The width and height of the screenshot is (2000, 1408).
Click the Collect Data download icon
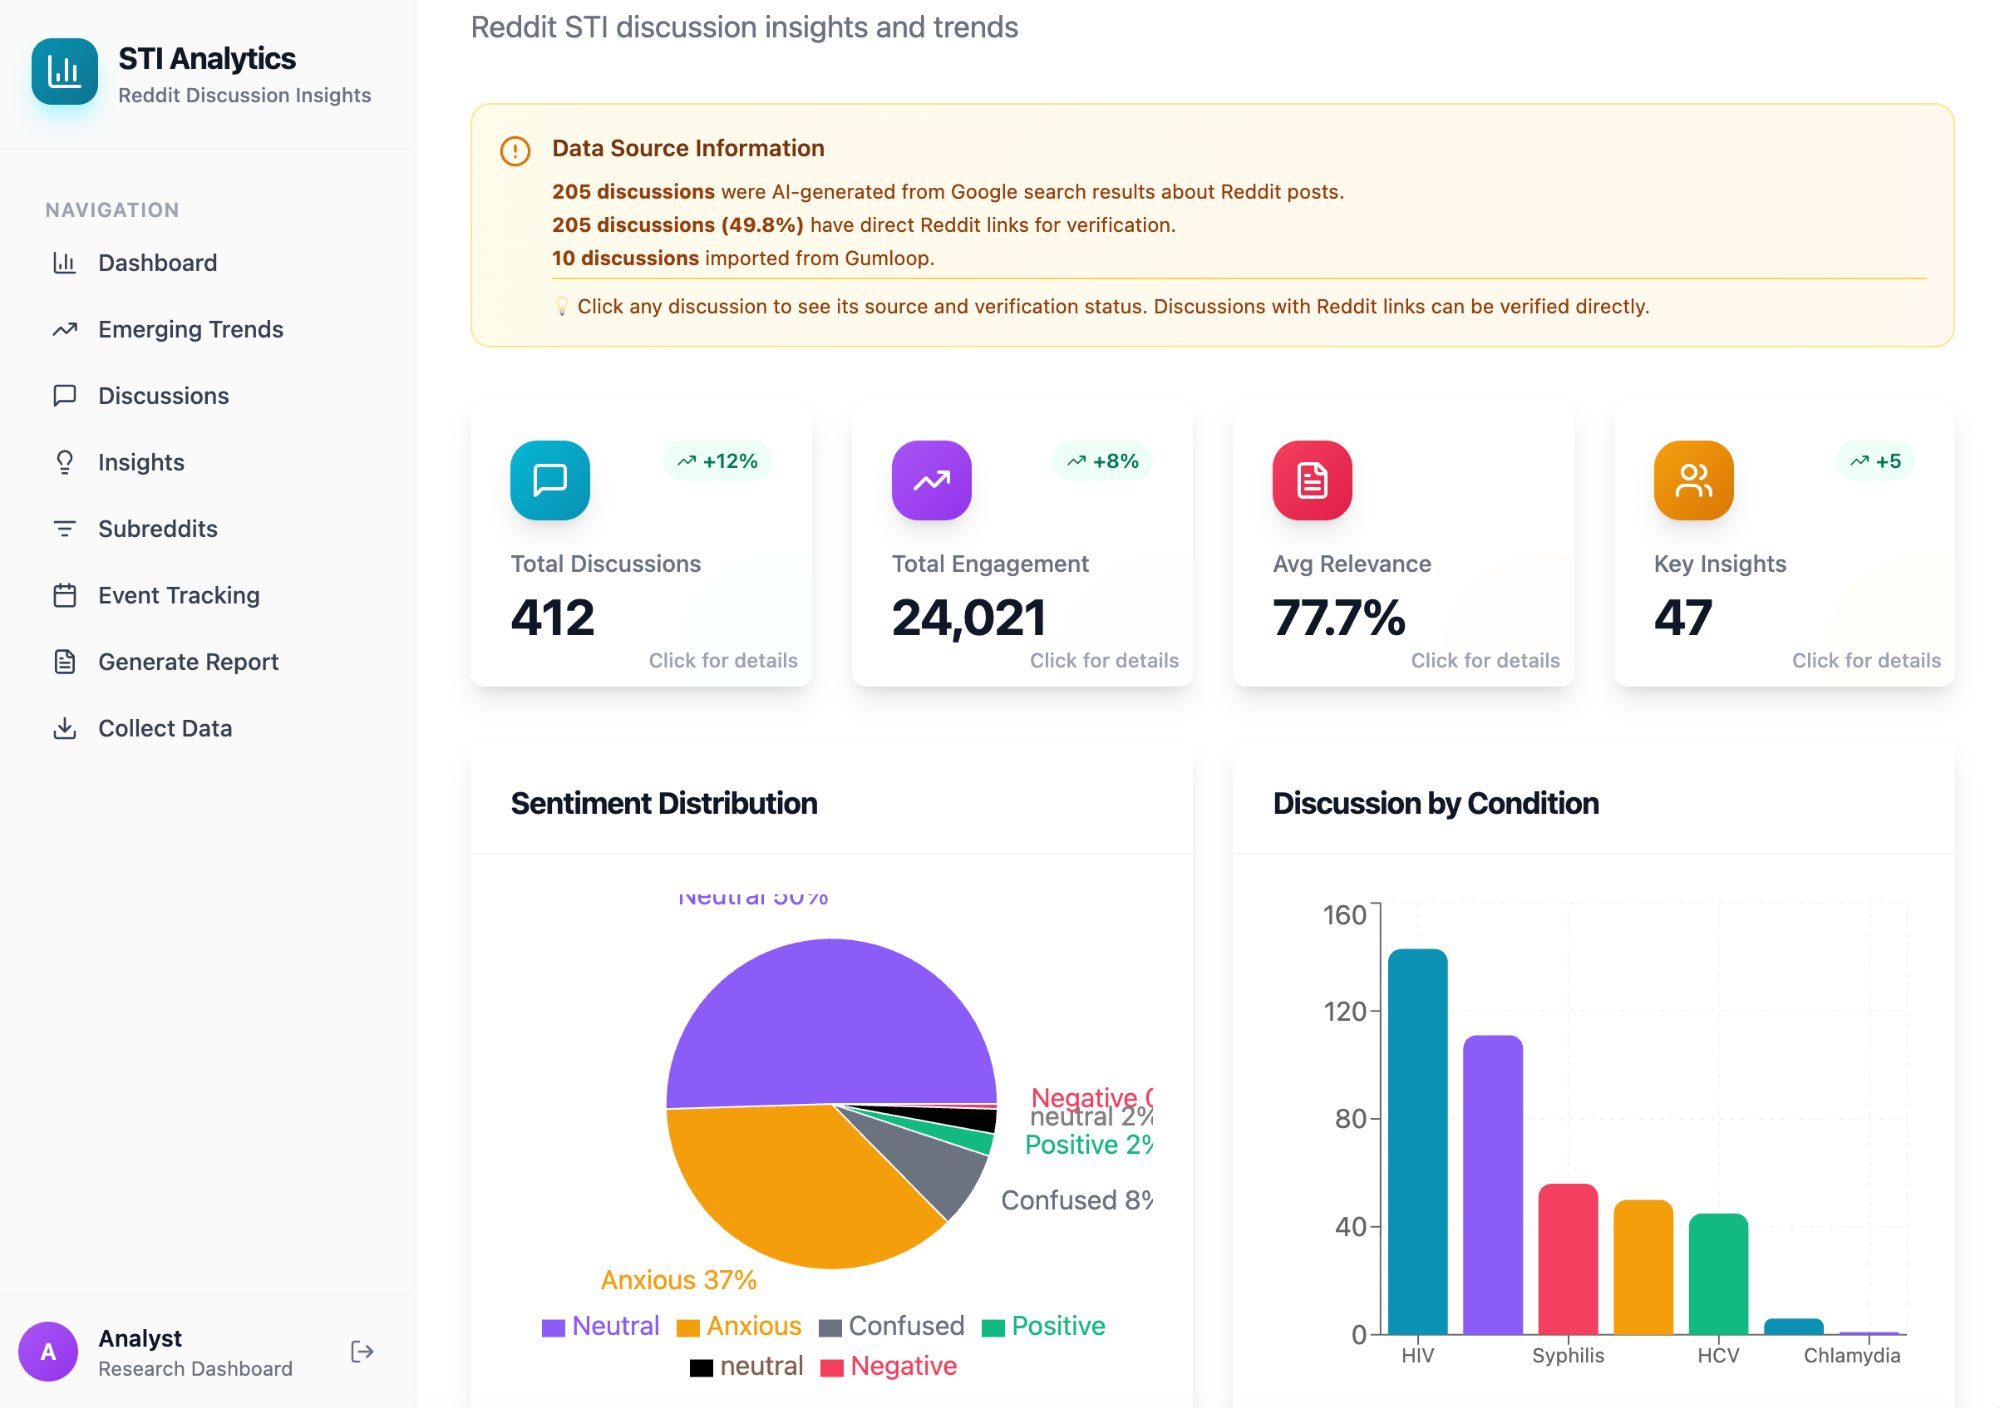click(65, 727)
